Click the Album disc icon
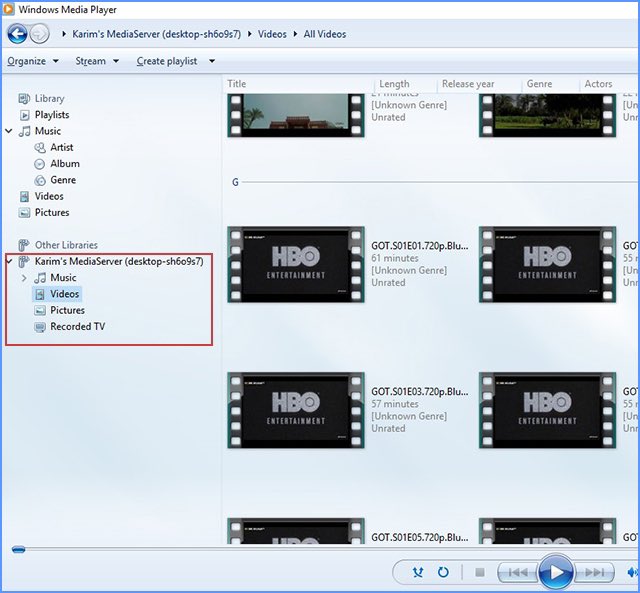Image resolution: width=640 pixels, height=593 pixels. (x=40, y=164)
